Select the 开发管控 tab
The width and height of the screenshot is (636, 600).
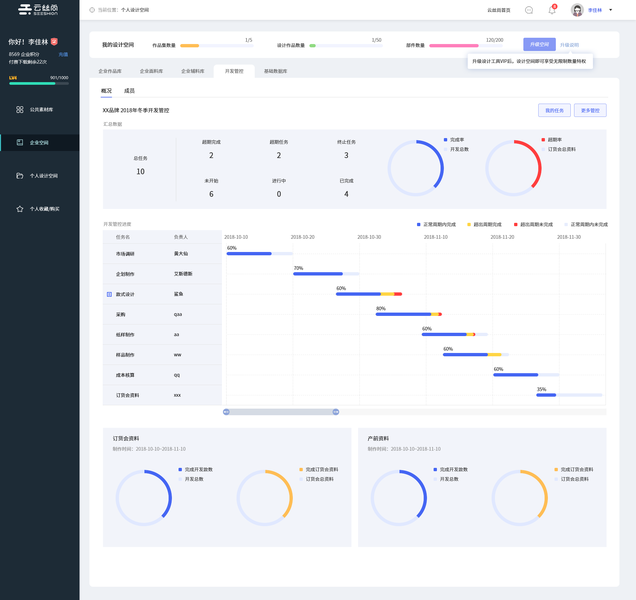coord(234,71)
